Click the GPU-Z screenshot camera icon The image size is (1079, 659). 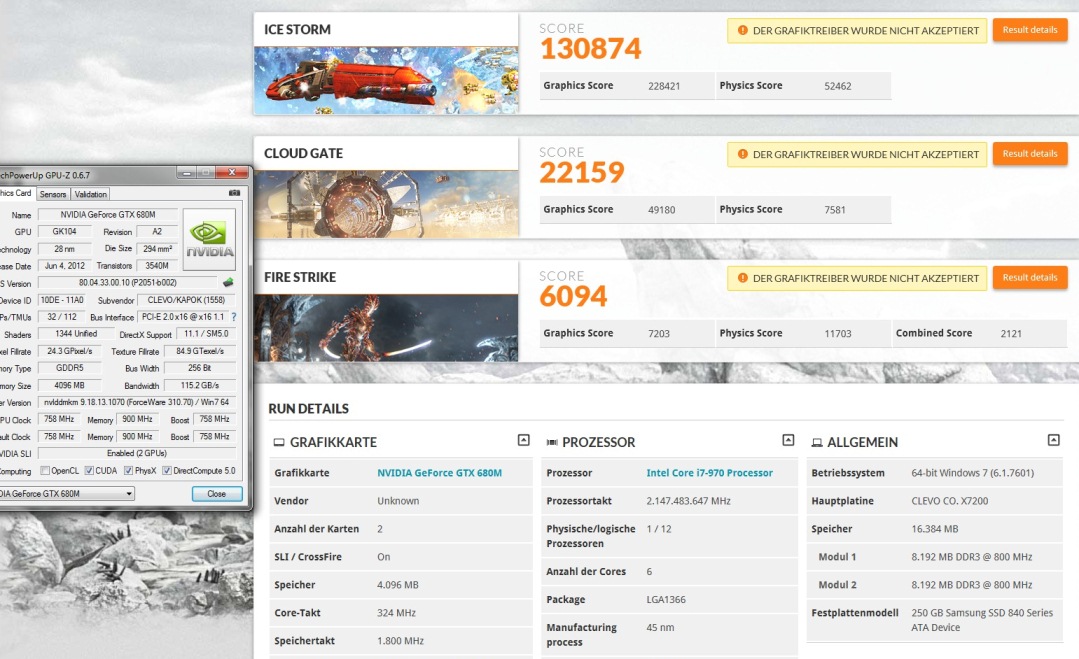coord(235,193)
